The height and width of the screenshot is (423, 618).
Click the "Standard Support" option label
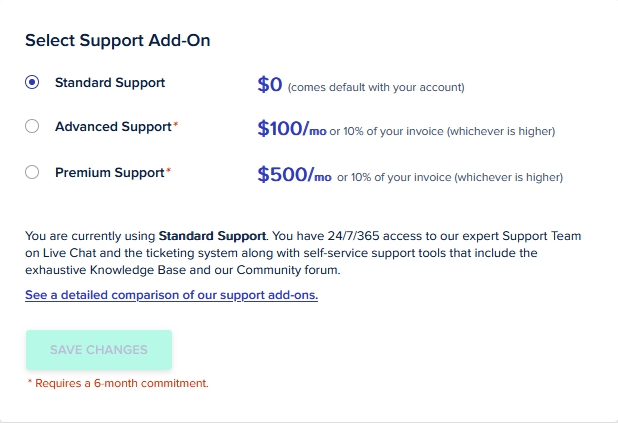pos(110,83)
